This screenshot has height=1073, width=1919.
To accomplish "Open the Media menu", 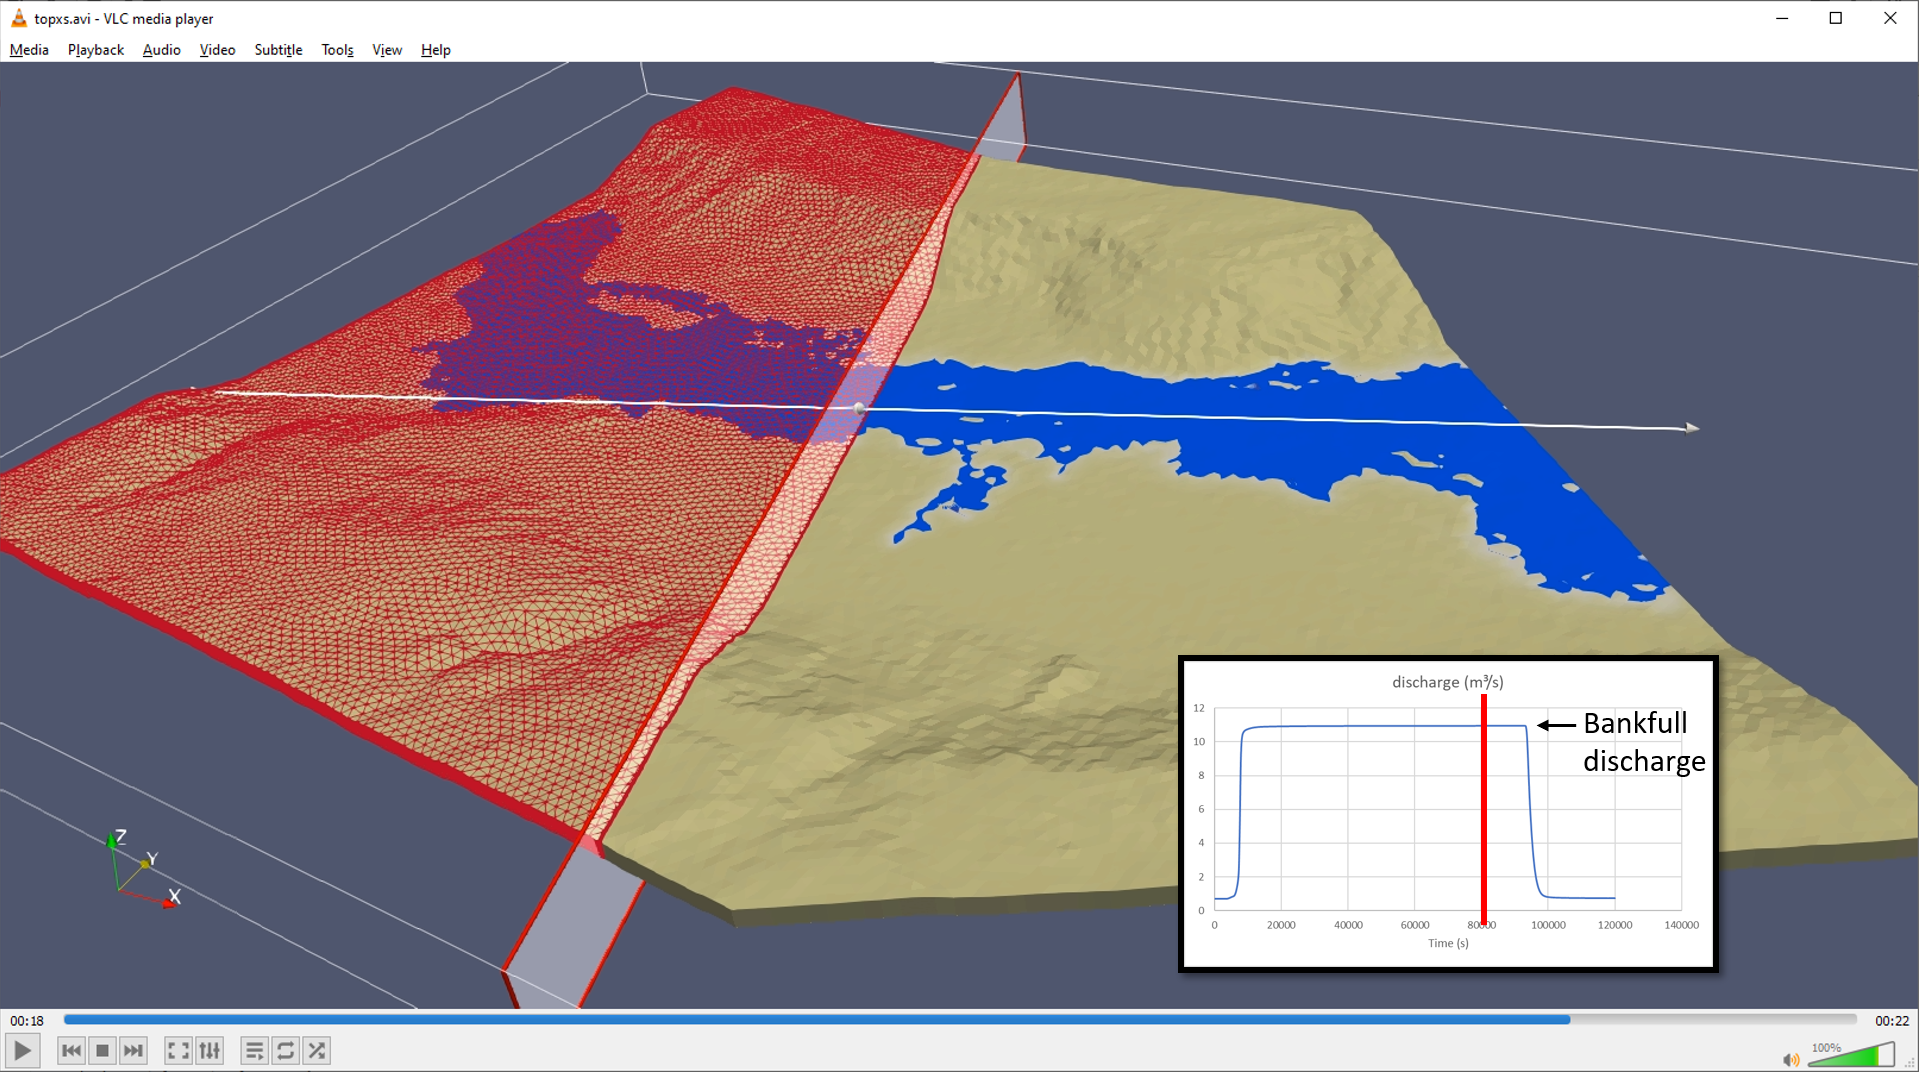I will tap(29, 50).
